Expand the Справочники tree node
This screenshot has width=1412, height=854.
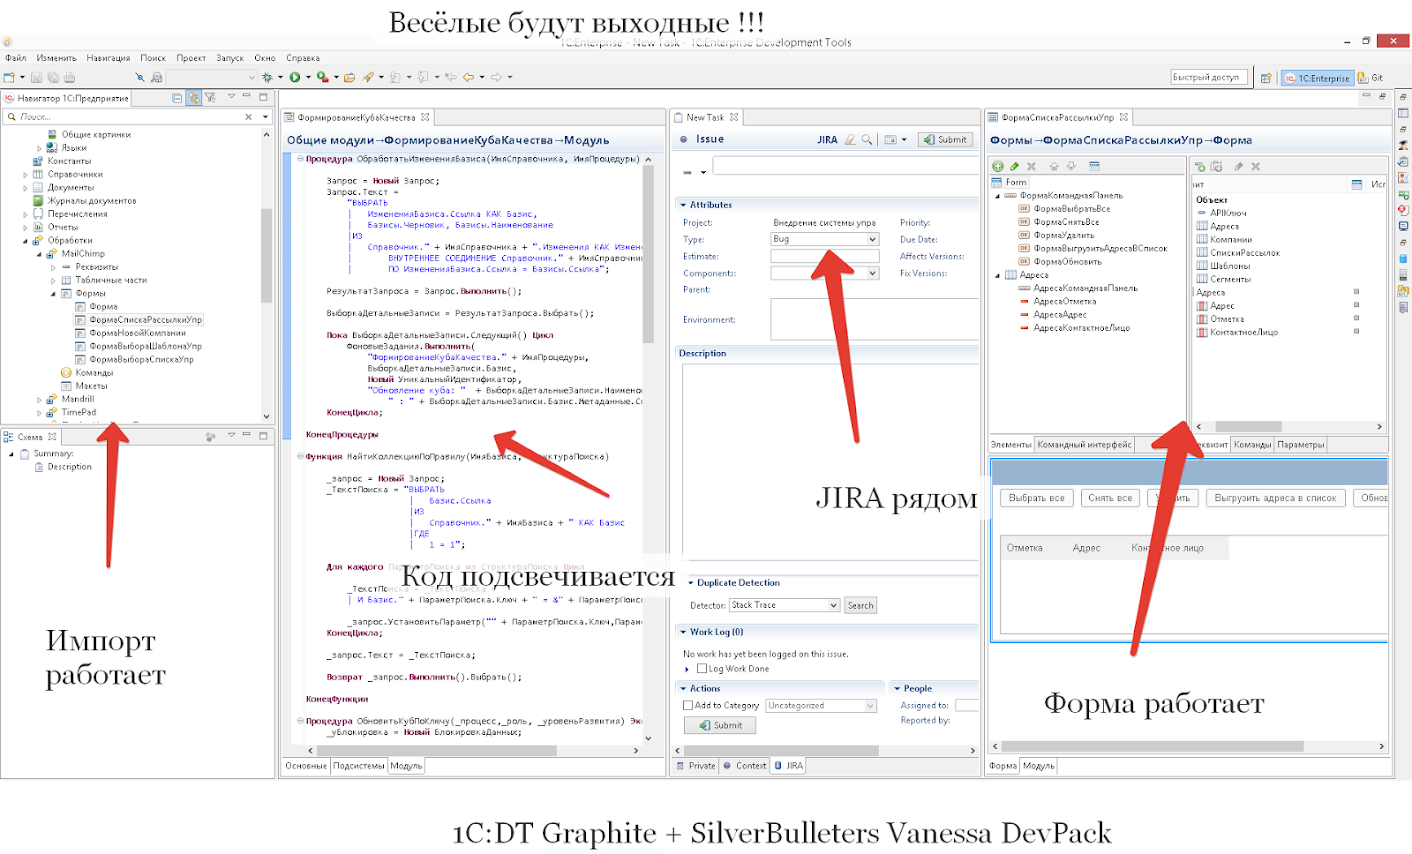[x=25, y=175]
